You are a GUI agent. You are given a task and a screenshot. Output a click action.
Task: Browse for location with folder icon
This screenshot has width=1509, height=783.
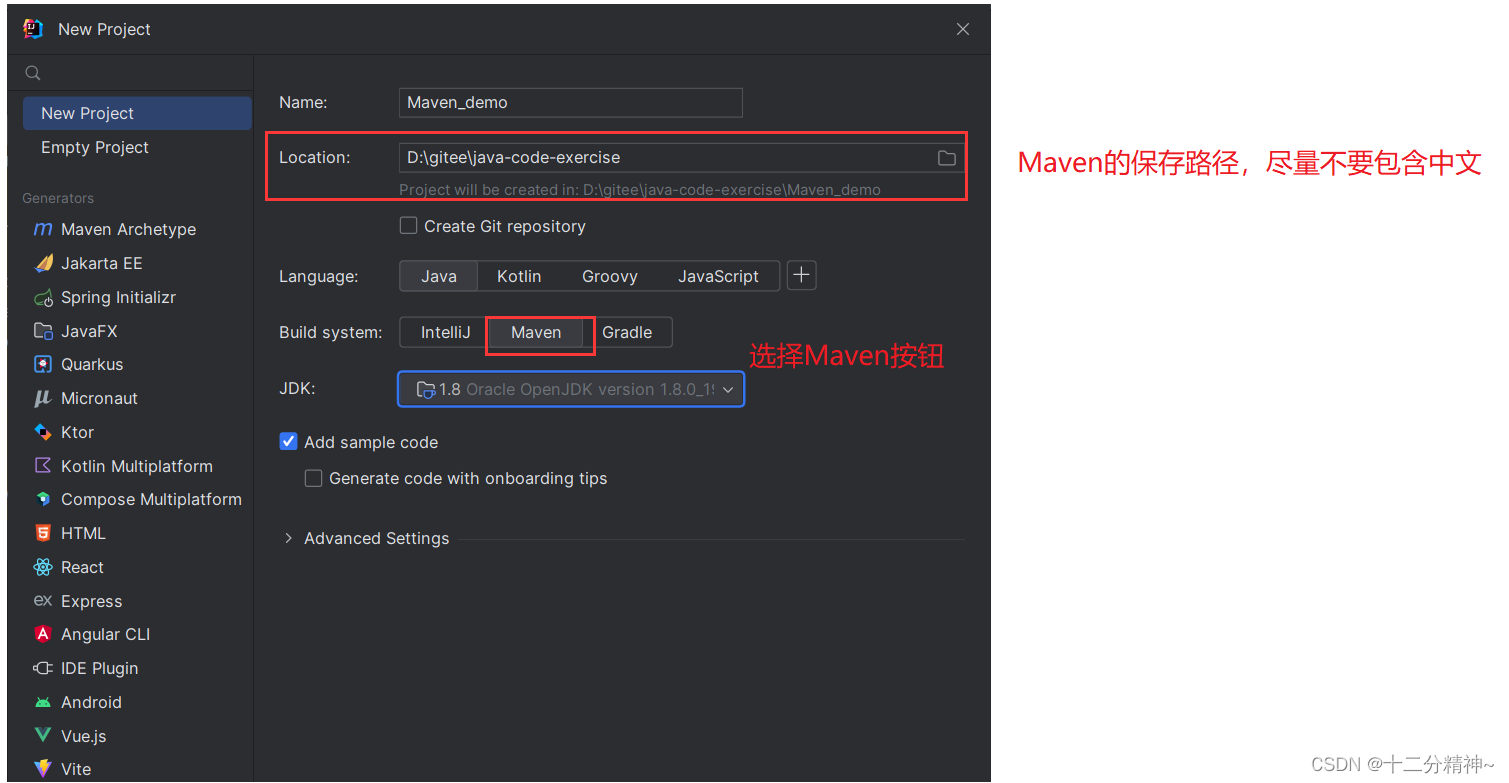click(x=946, y=158)
